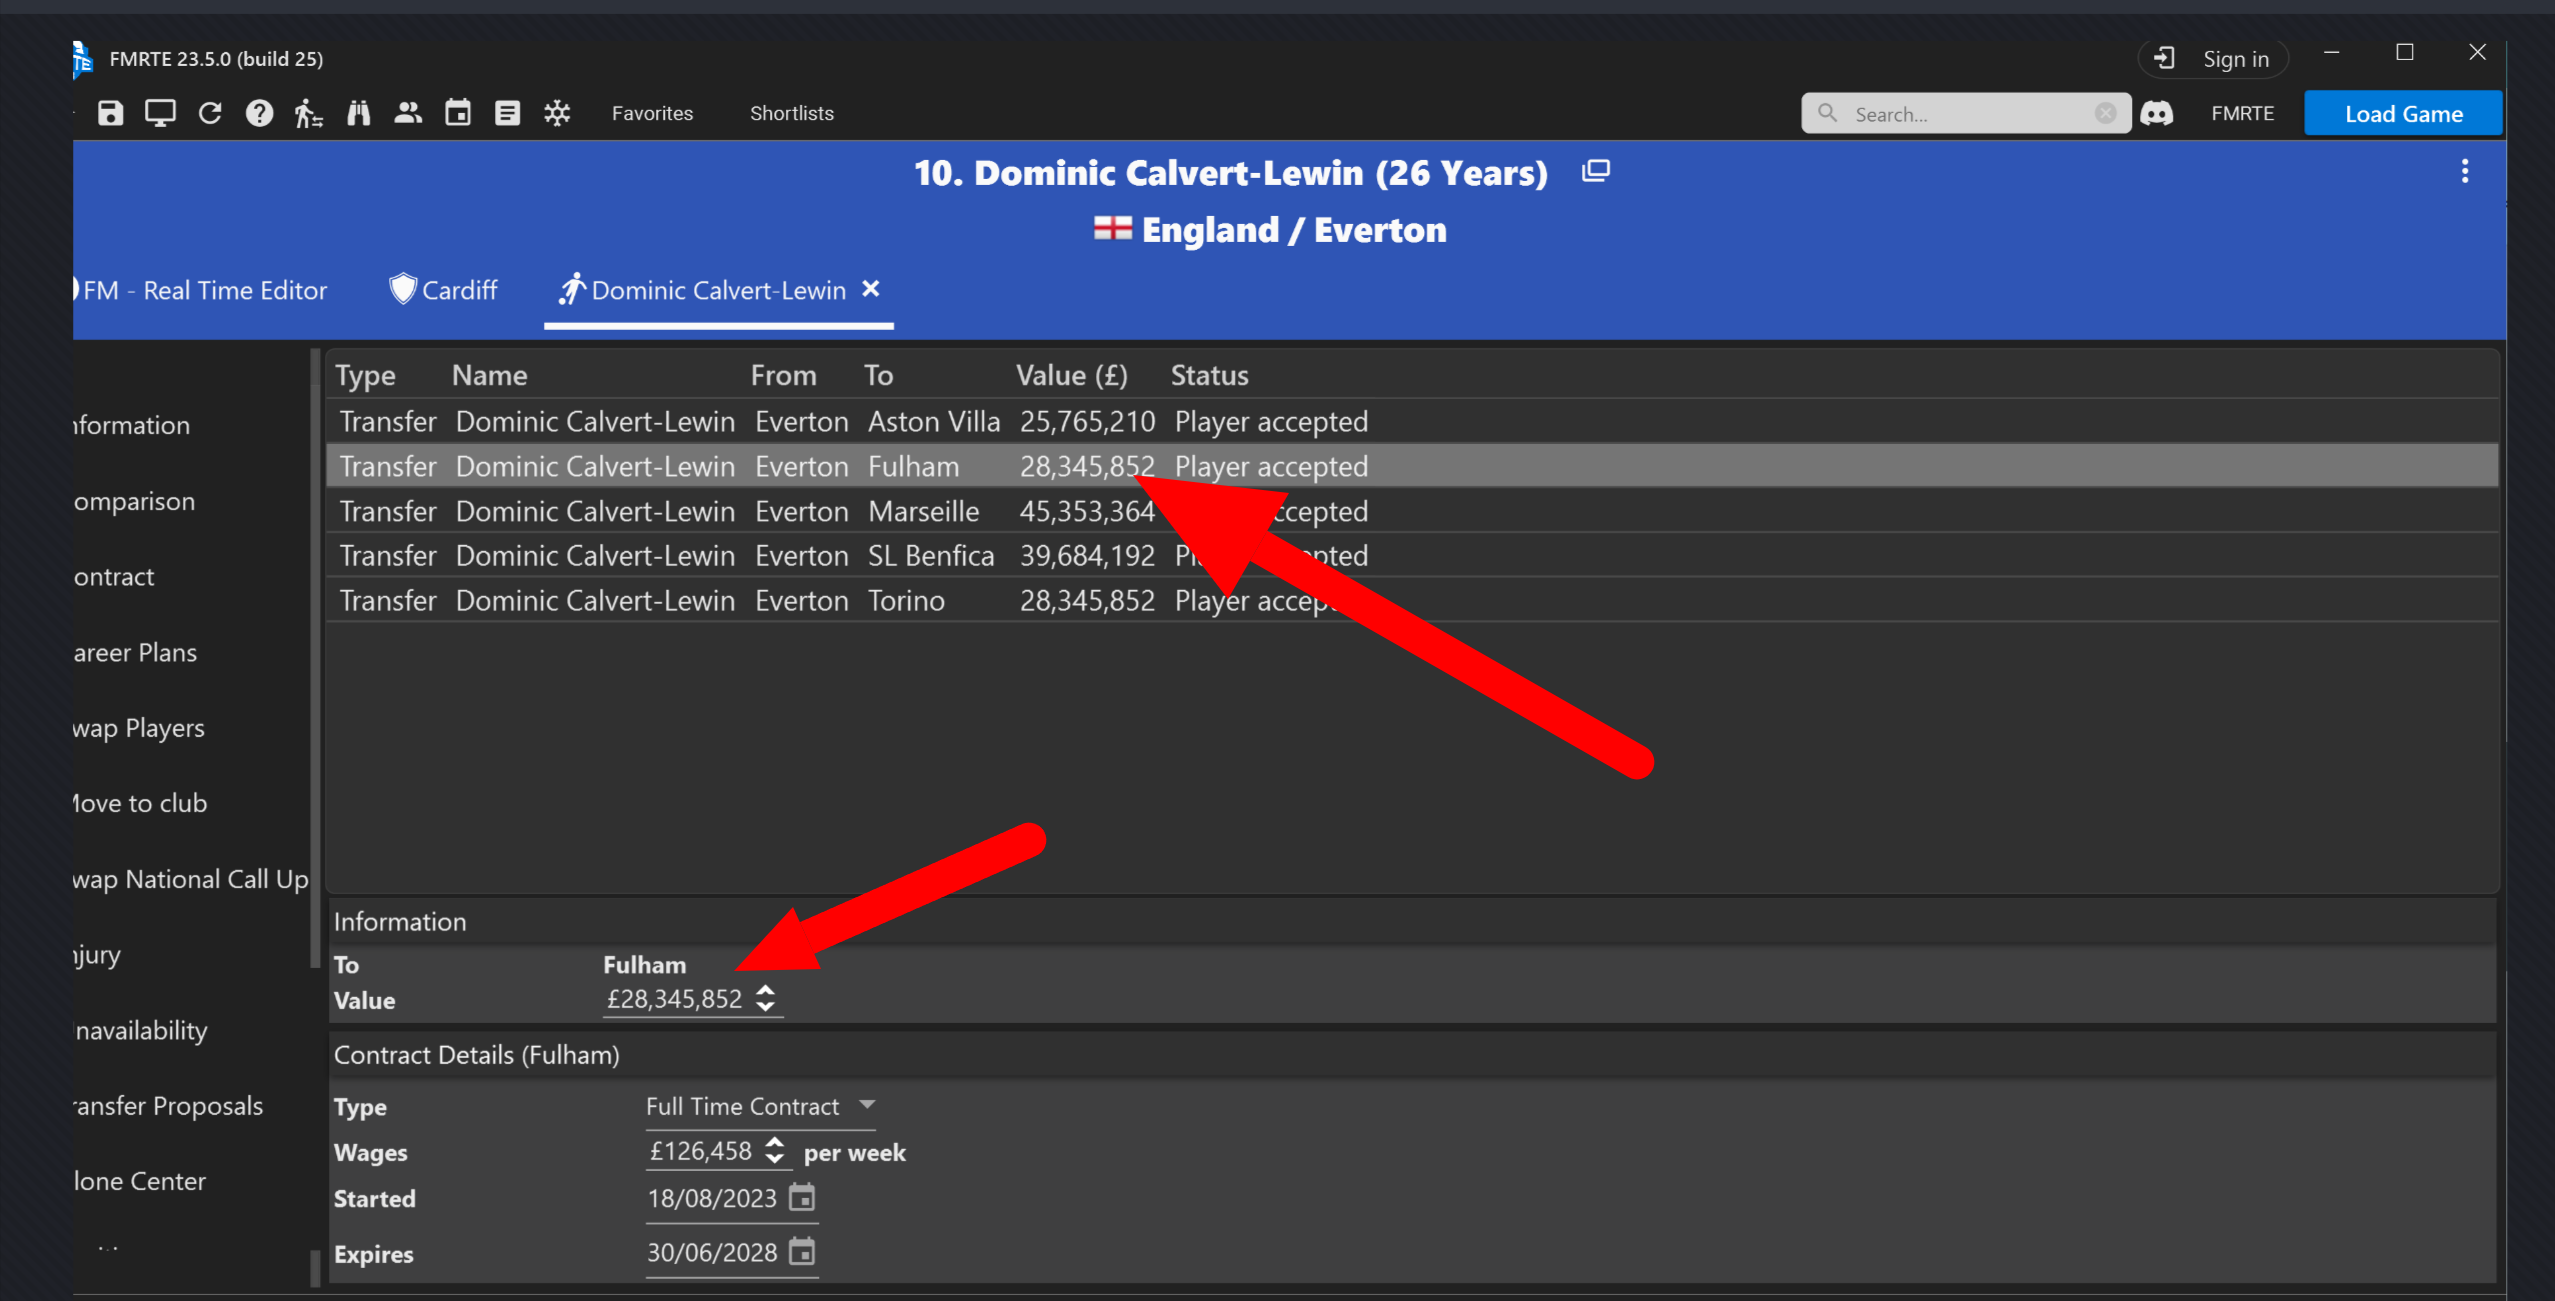Sort by the Name column header

coord(489,375)
